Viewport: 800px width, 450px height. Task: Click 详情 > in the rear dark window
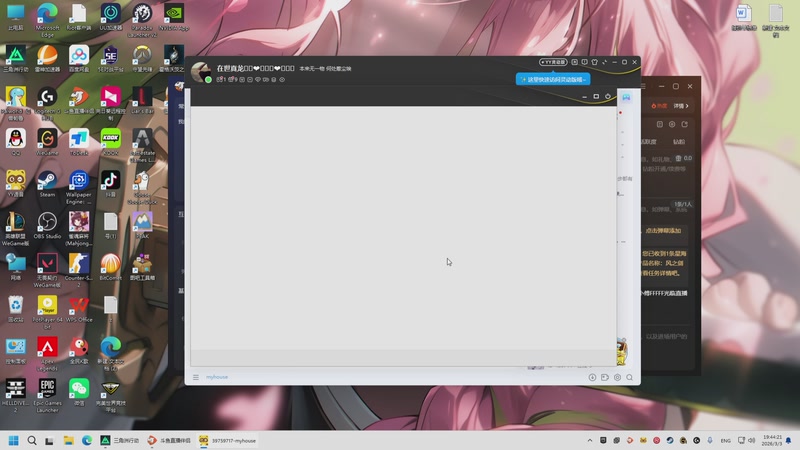[681, 106]
